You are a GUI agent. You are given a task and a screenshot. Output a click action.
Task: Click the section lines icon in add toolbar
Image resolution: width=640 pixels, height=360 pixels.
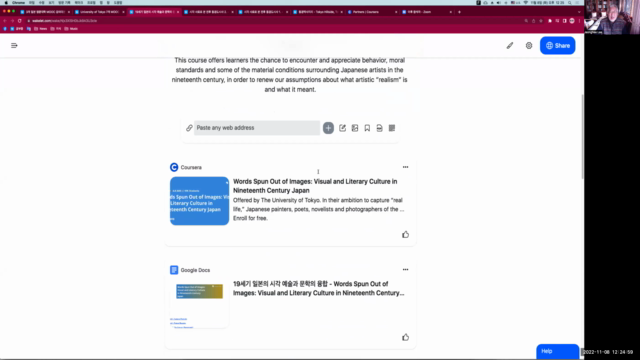pos(392,128)
